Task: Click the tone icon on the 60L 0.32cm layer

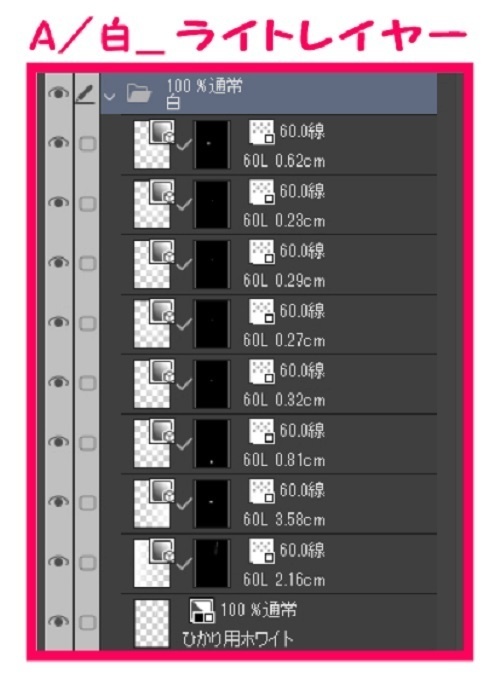Action: point(262,371)
